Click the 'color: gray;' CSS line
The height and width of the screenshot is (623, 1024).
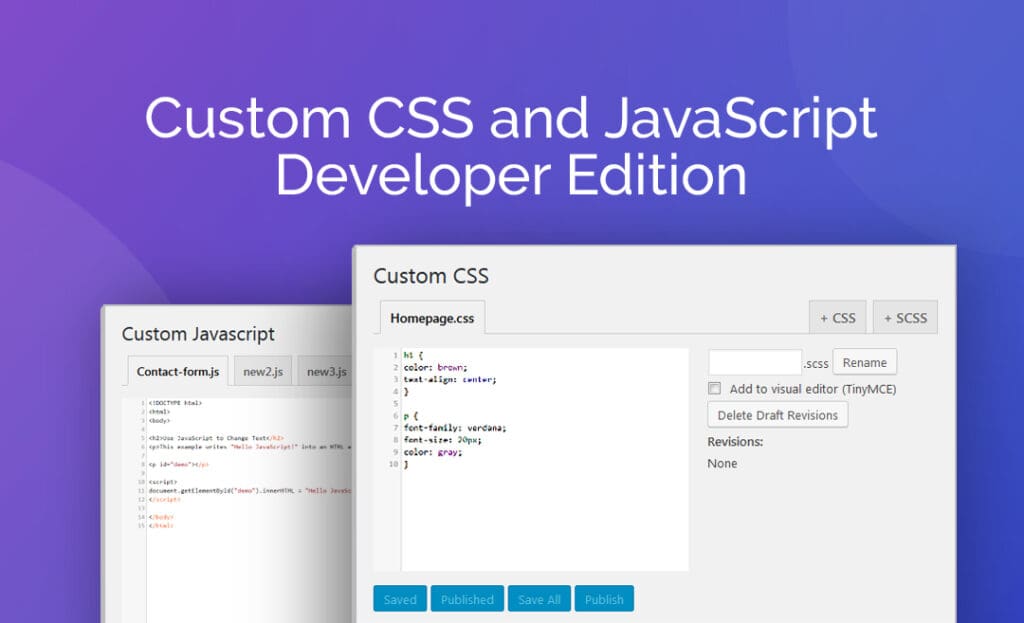[433, 452]
